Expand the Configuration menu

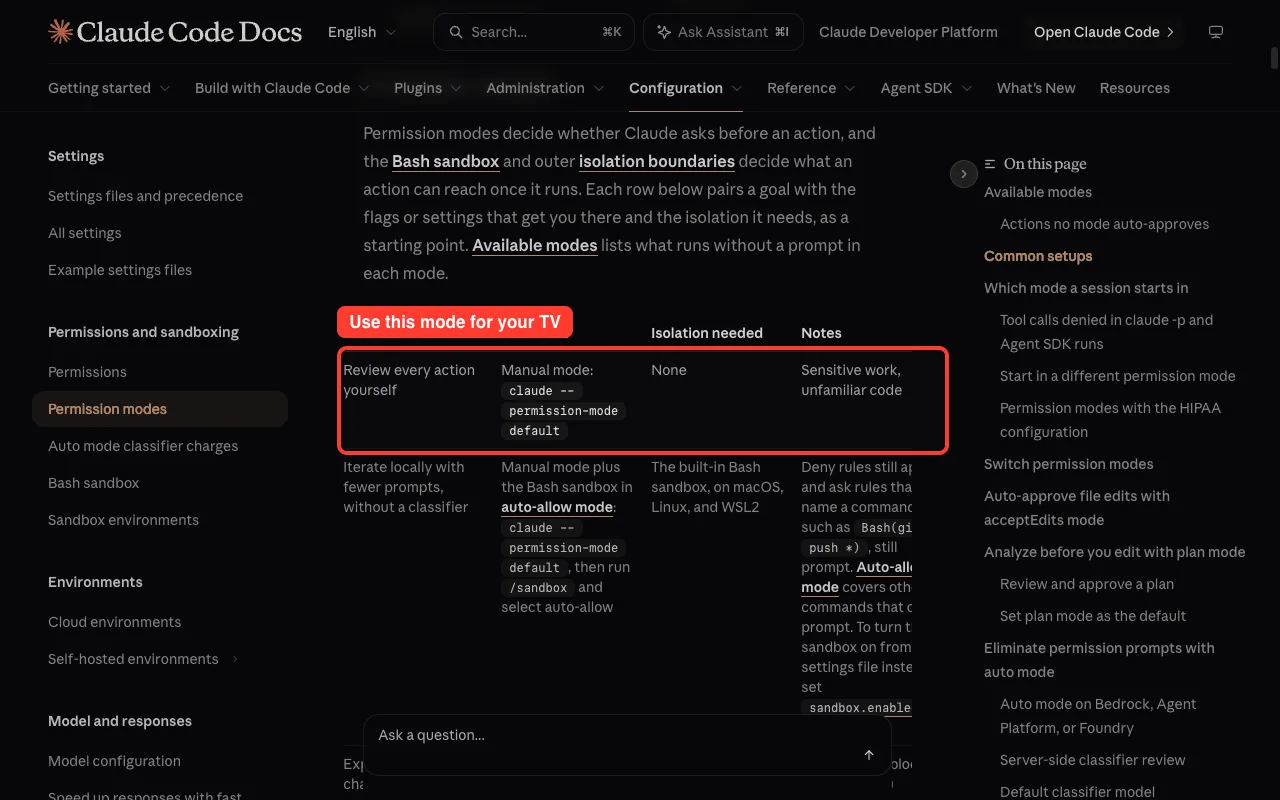[686, 88]
